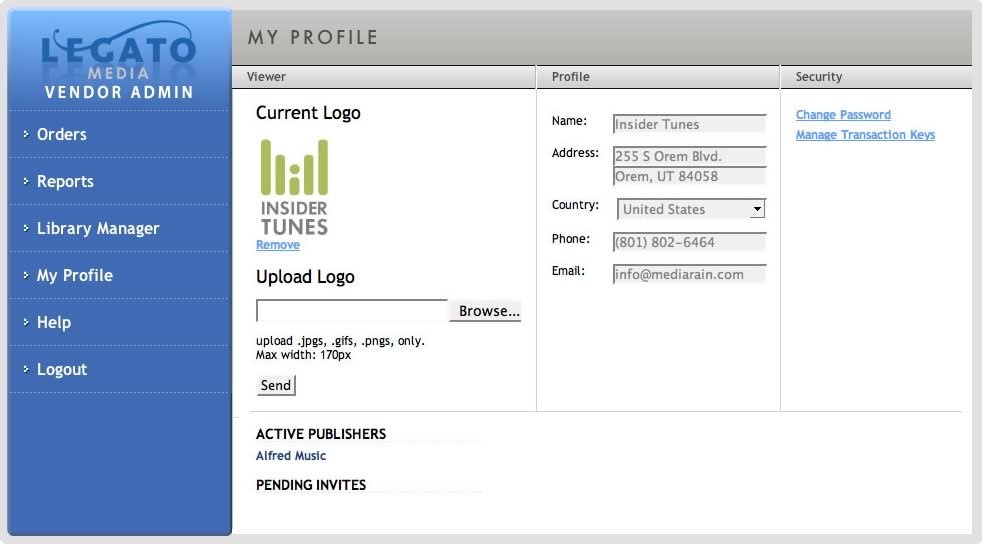
Task: Open the Help page
Action: pyautogui.click(x=54, y=322)
